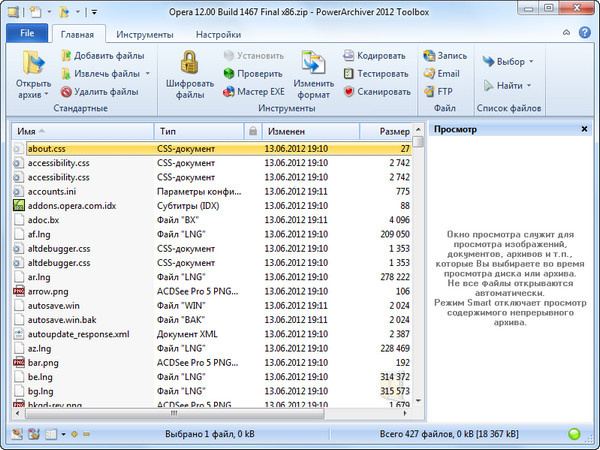
Task: Sort by the Изменен column header
Action: coord(310,131)
